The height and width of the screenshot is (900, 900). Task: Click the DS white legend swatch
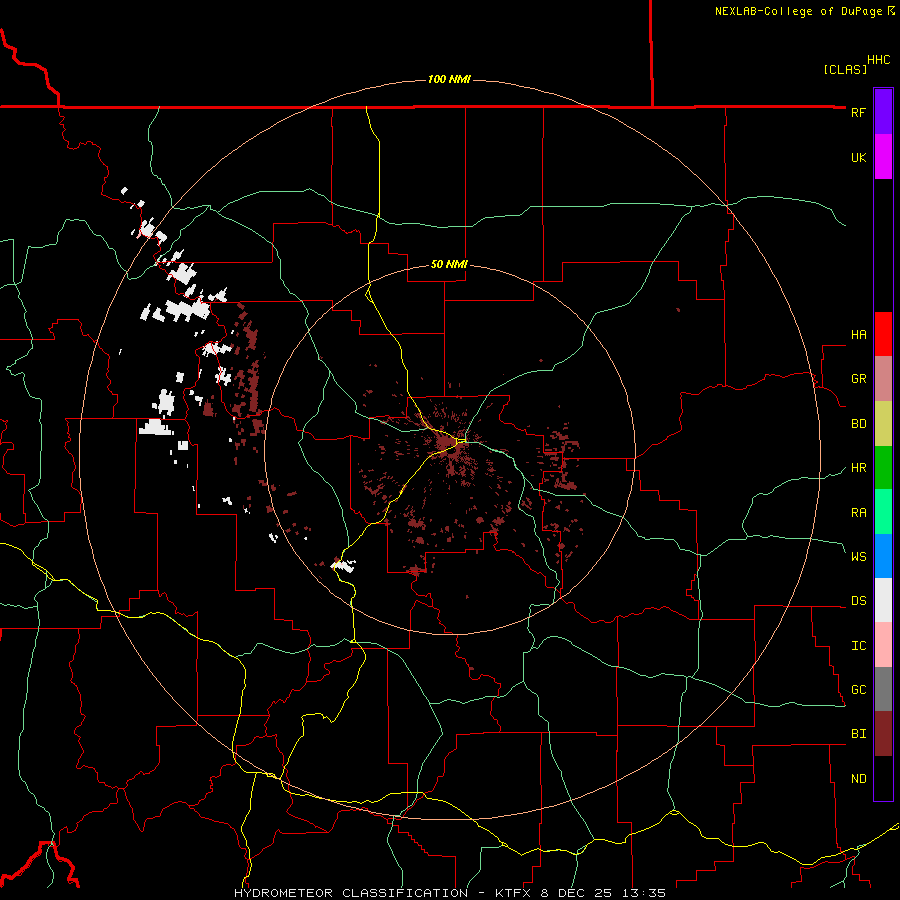point(883,600)
